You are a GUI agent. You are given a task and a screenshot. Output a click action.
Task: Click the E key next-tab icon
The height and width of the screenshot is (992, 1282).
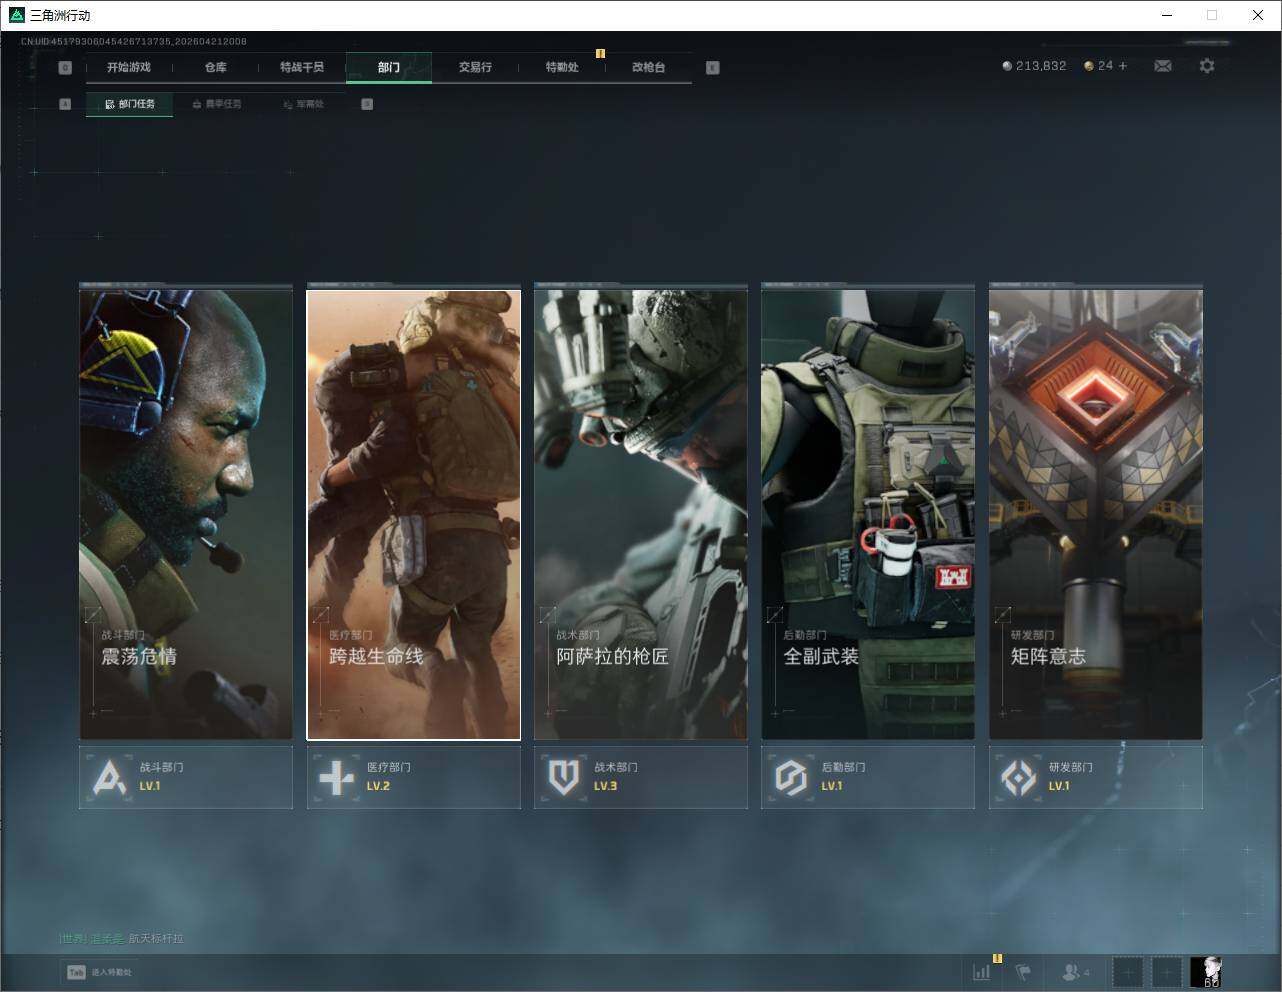712,68
